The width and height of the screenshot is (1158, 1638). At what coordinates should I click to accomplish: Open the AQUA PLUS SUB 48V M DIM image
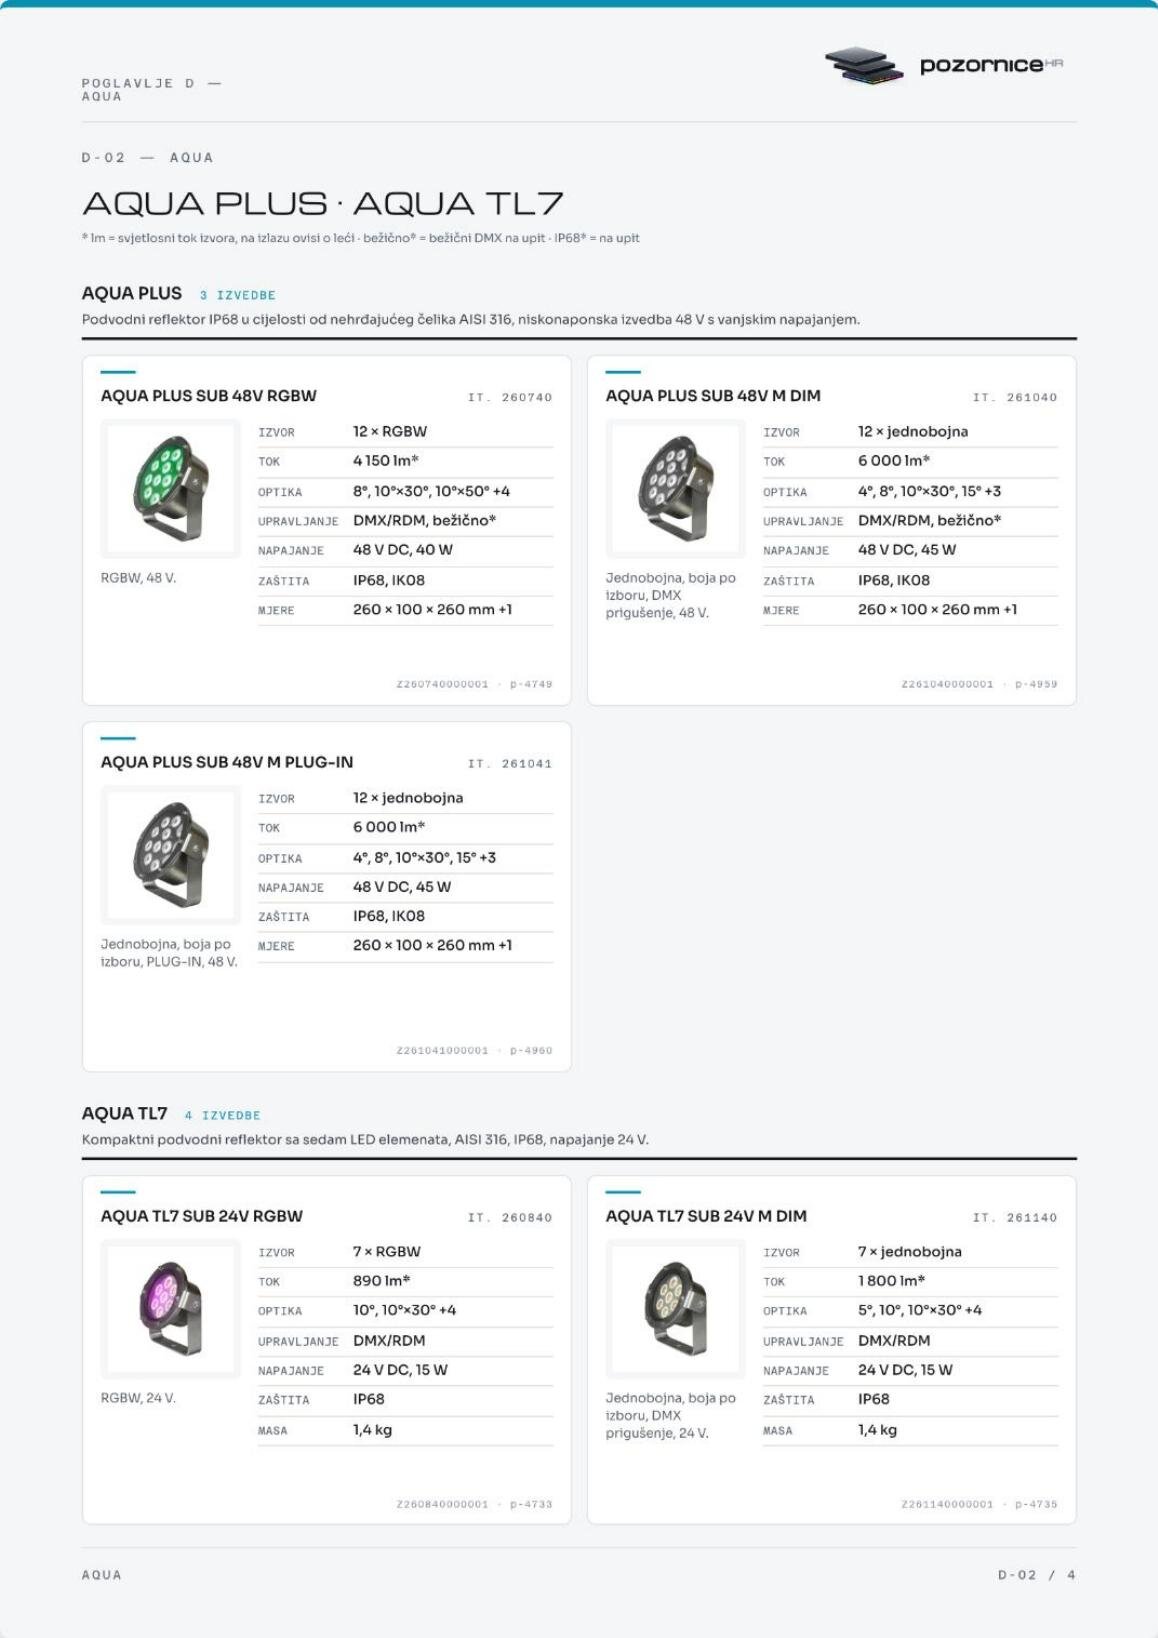(x=676, y=488)
